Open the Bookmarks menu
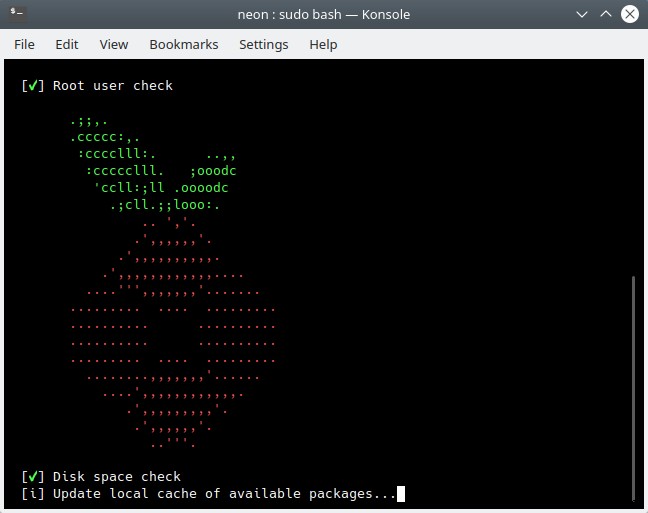Screen dimensions: 648x513 184,44
